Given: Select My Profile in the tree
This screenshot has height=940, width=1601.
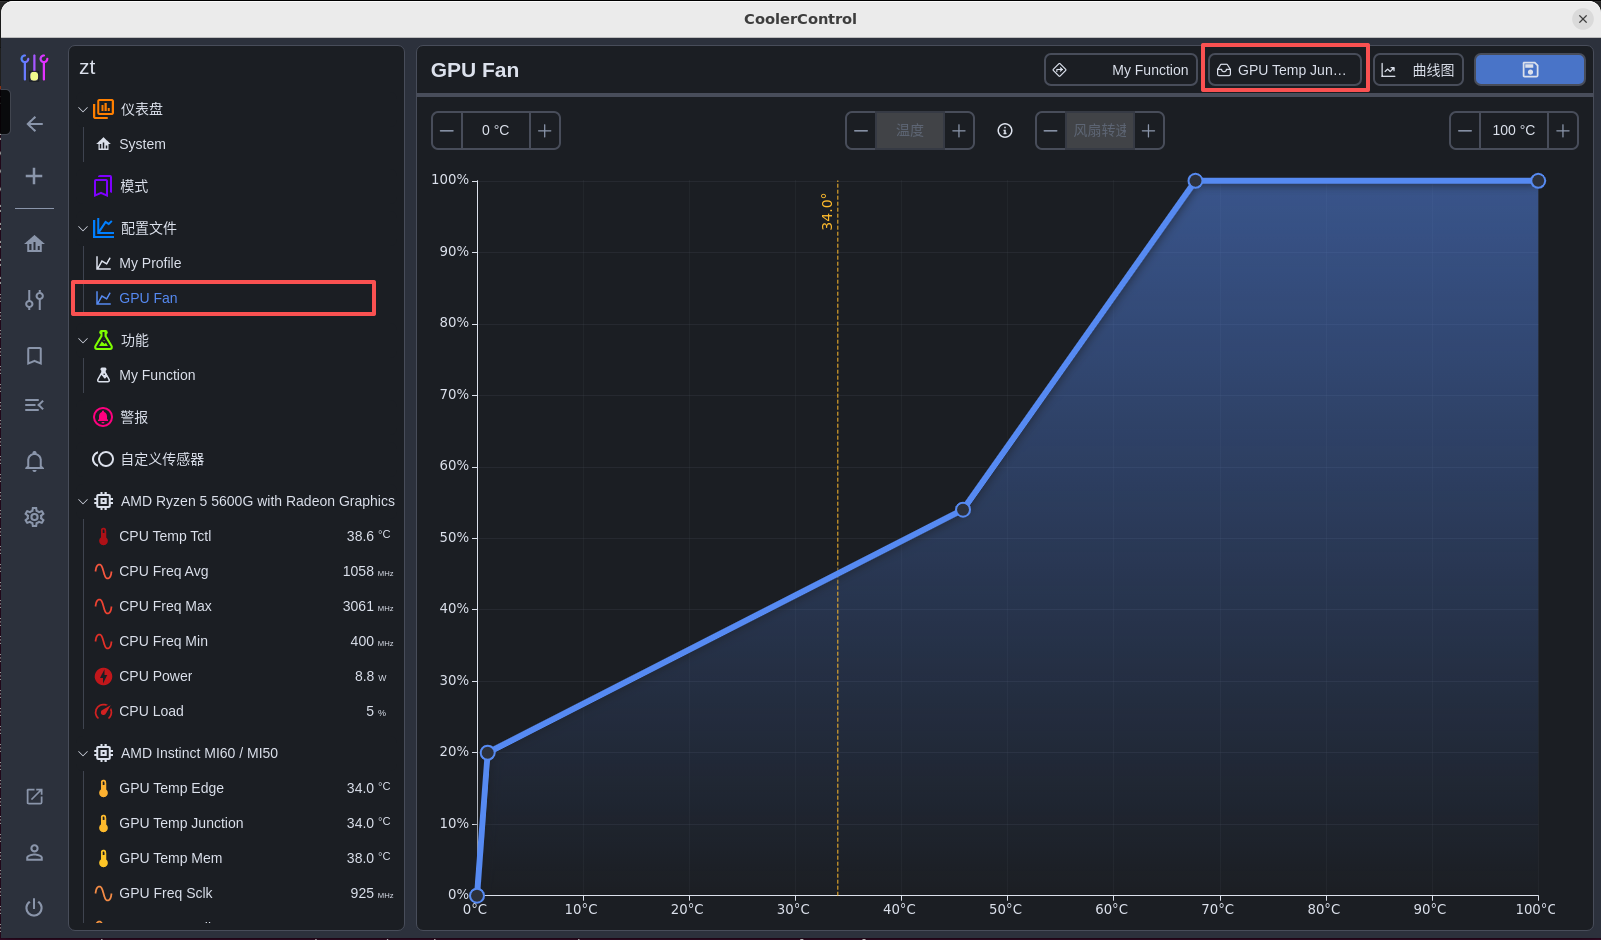Looking at the screenshot, I should tap(150, 263).
